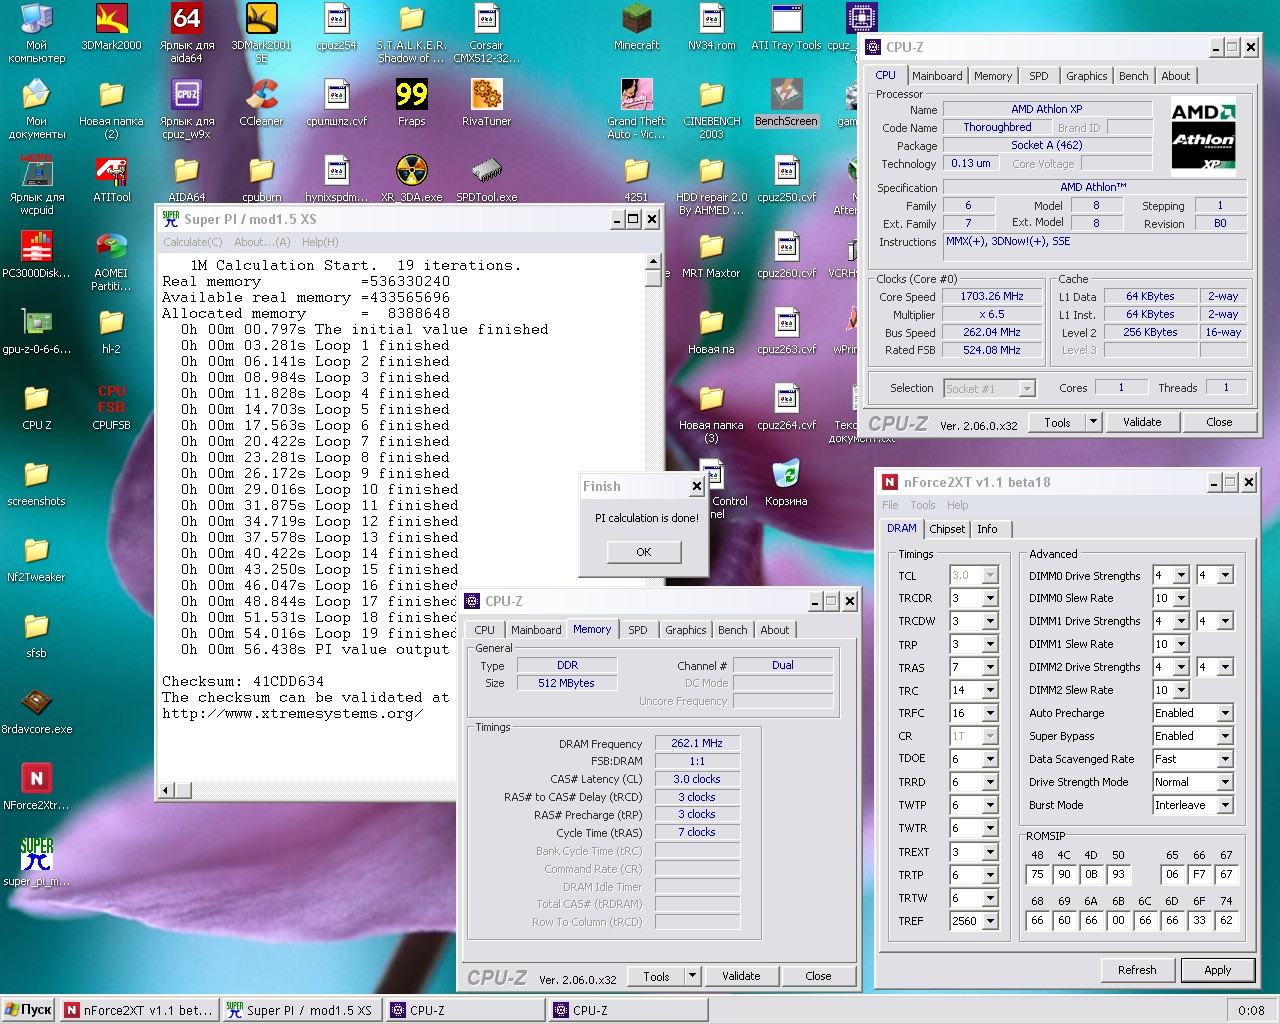The height and width of the screenshot is (1024, 1280).
Task: Close the Finish dialog with X
Action: (x=697, y=486)
